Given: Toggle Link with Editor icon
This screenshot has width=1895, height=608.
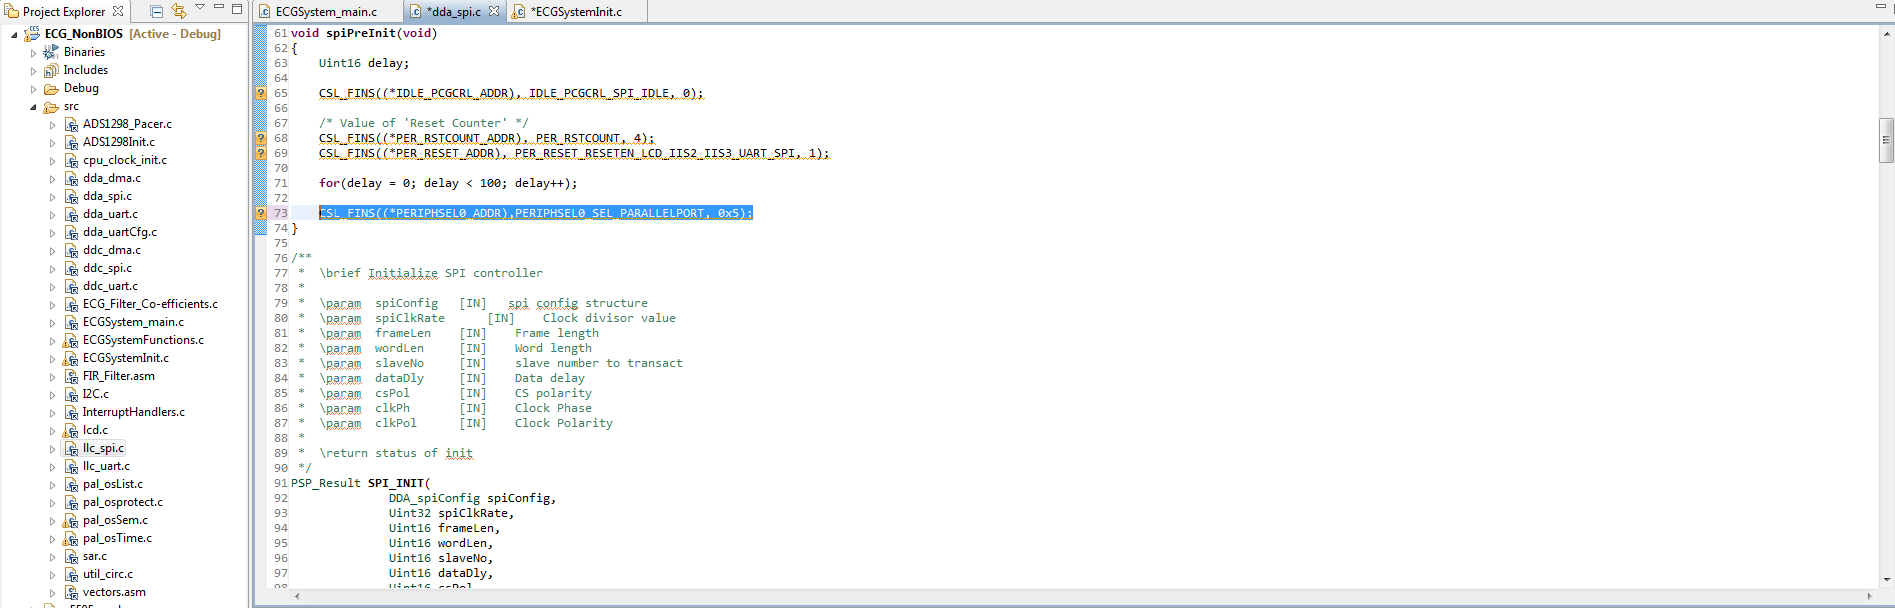Looking at the screenshot, I should coord(179,11).
